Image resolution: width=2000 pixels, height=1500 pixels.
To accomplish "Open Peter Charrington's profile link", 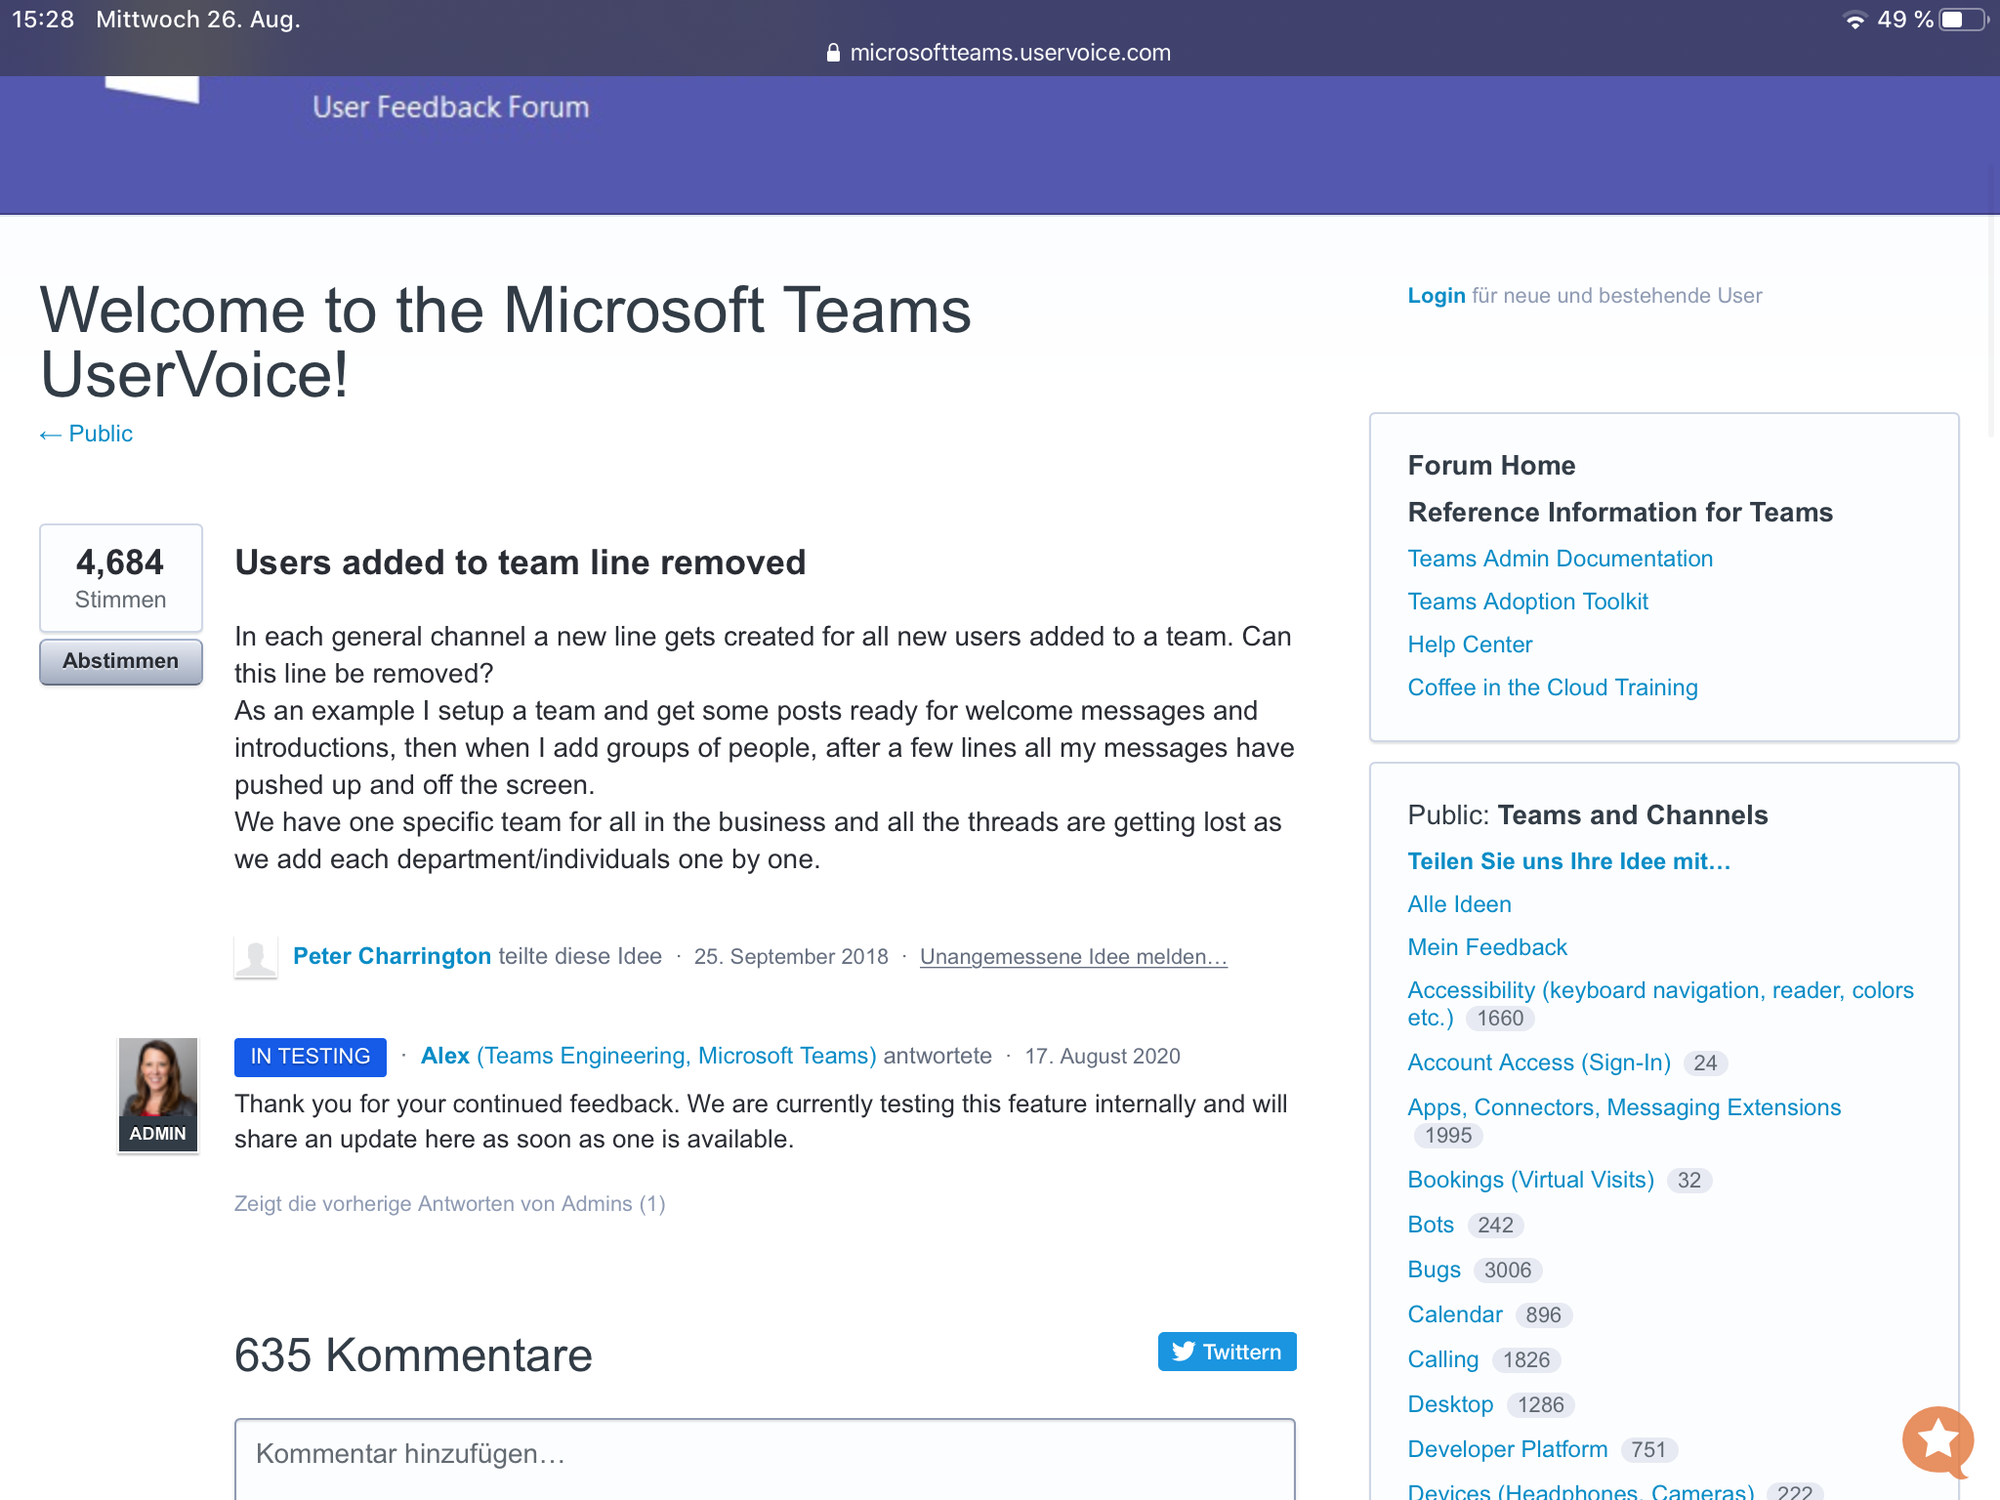I will 392,956.
